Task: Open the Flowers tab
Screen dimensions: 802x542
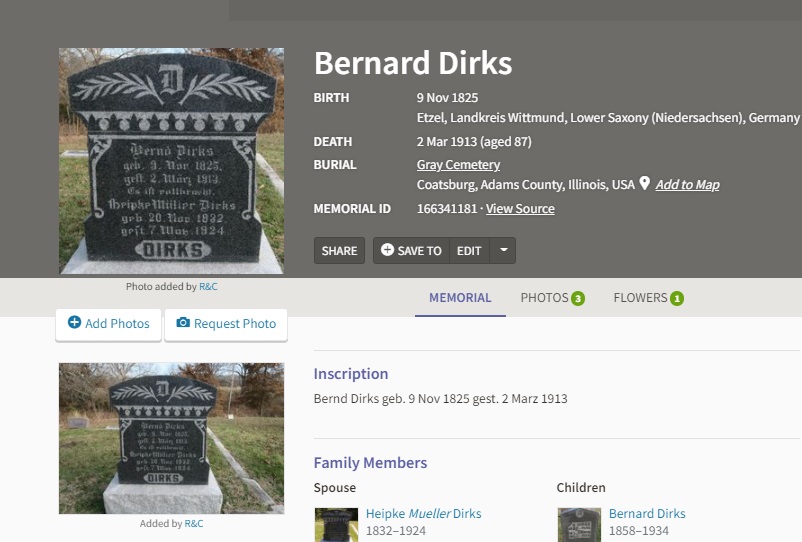Action: (648, 298)
